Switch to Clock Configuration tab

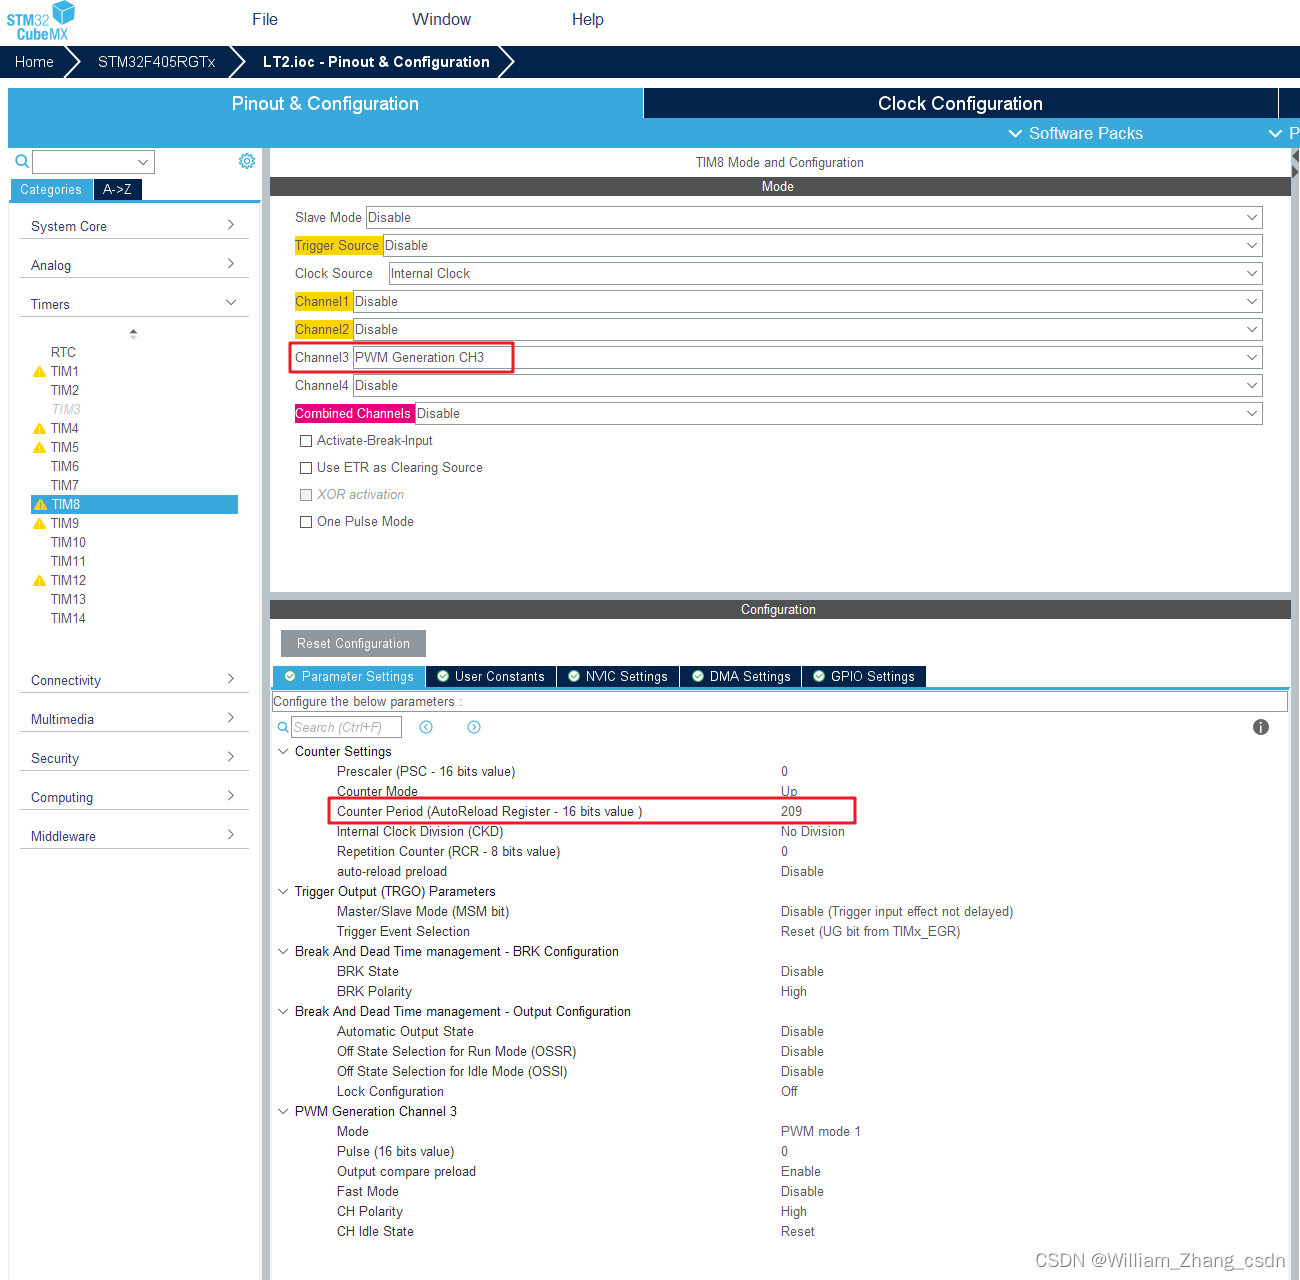pos(960,103)
